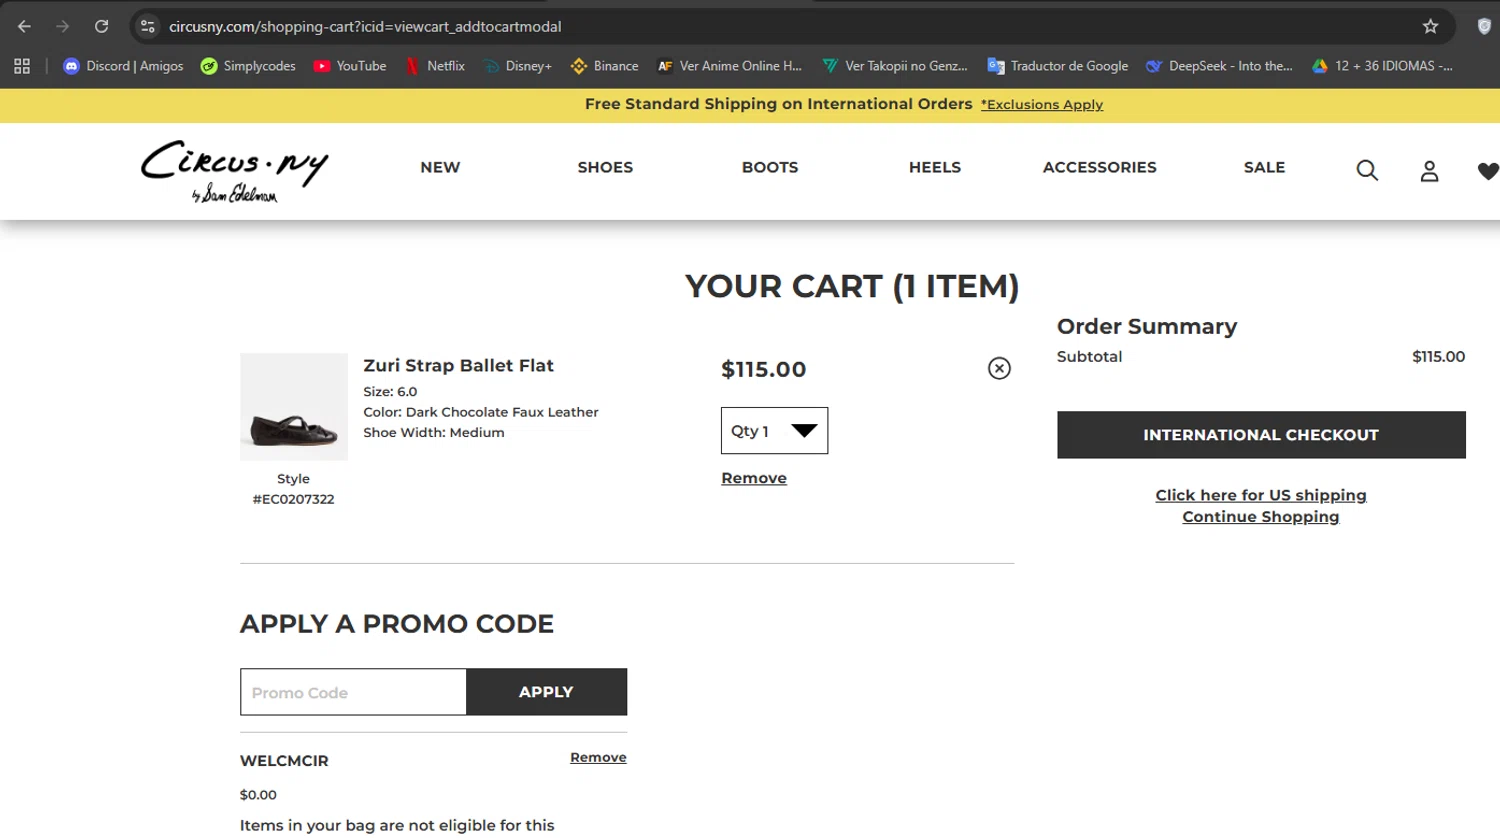This screenshot has width=1500, height=838.
Task: Open the site search magnifier icon
Action: coord(1367,171)
